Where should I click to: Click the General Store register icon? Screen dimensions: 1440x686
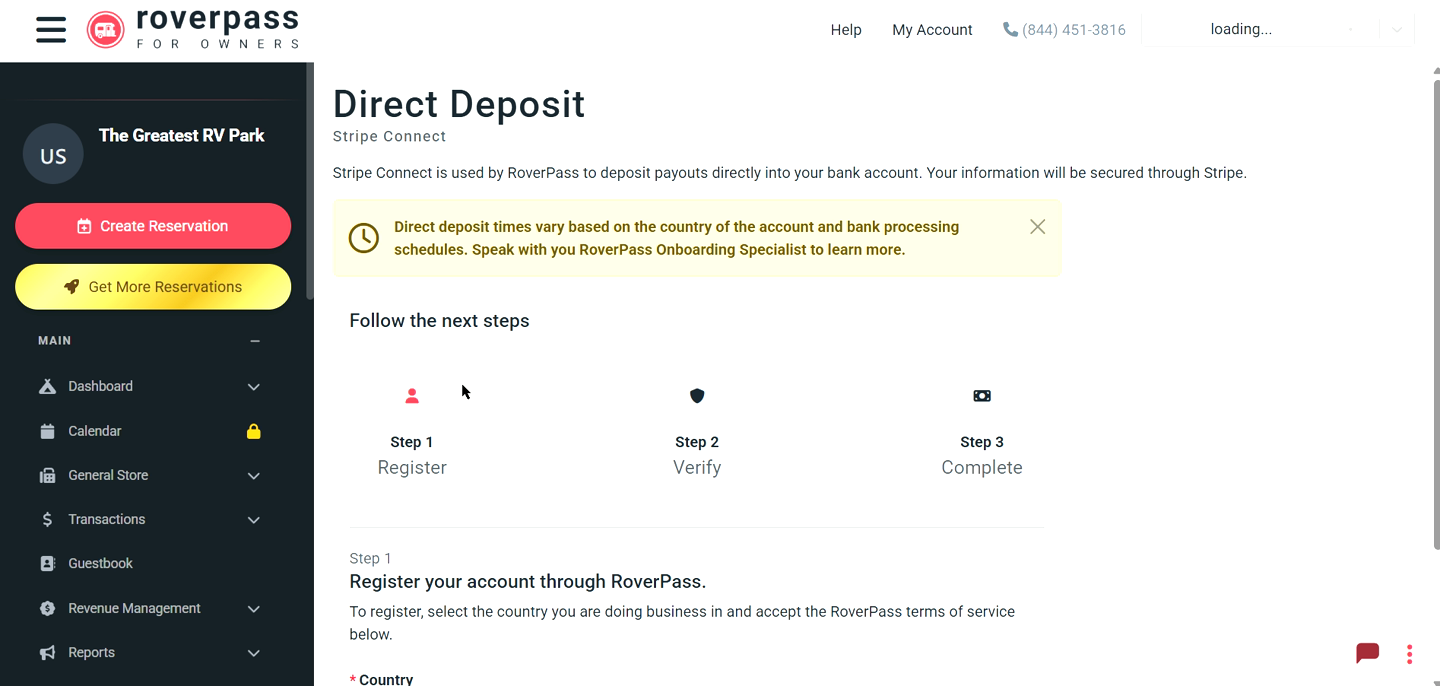point(47,476)
